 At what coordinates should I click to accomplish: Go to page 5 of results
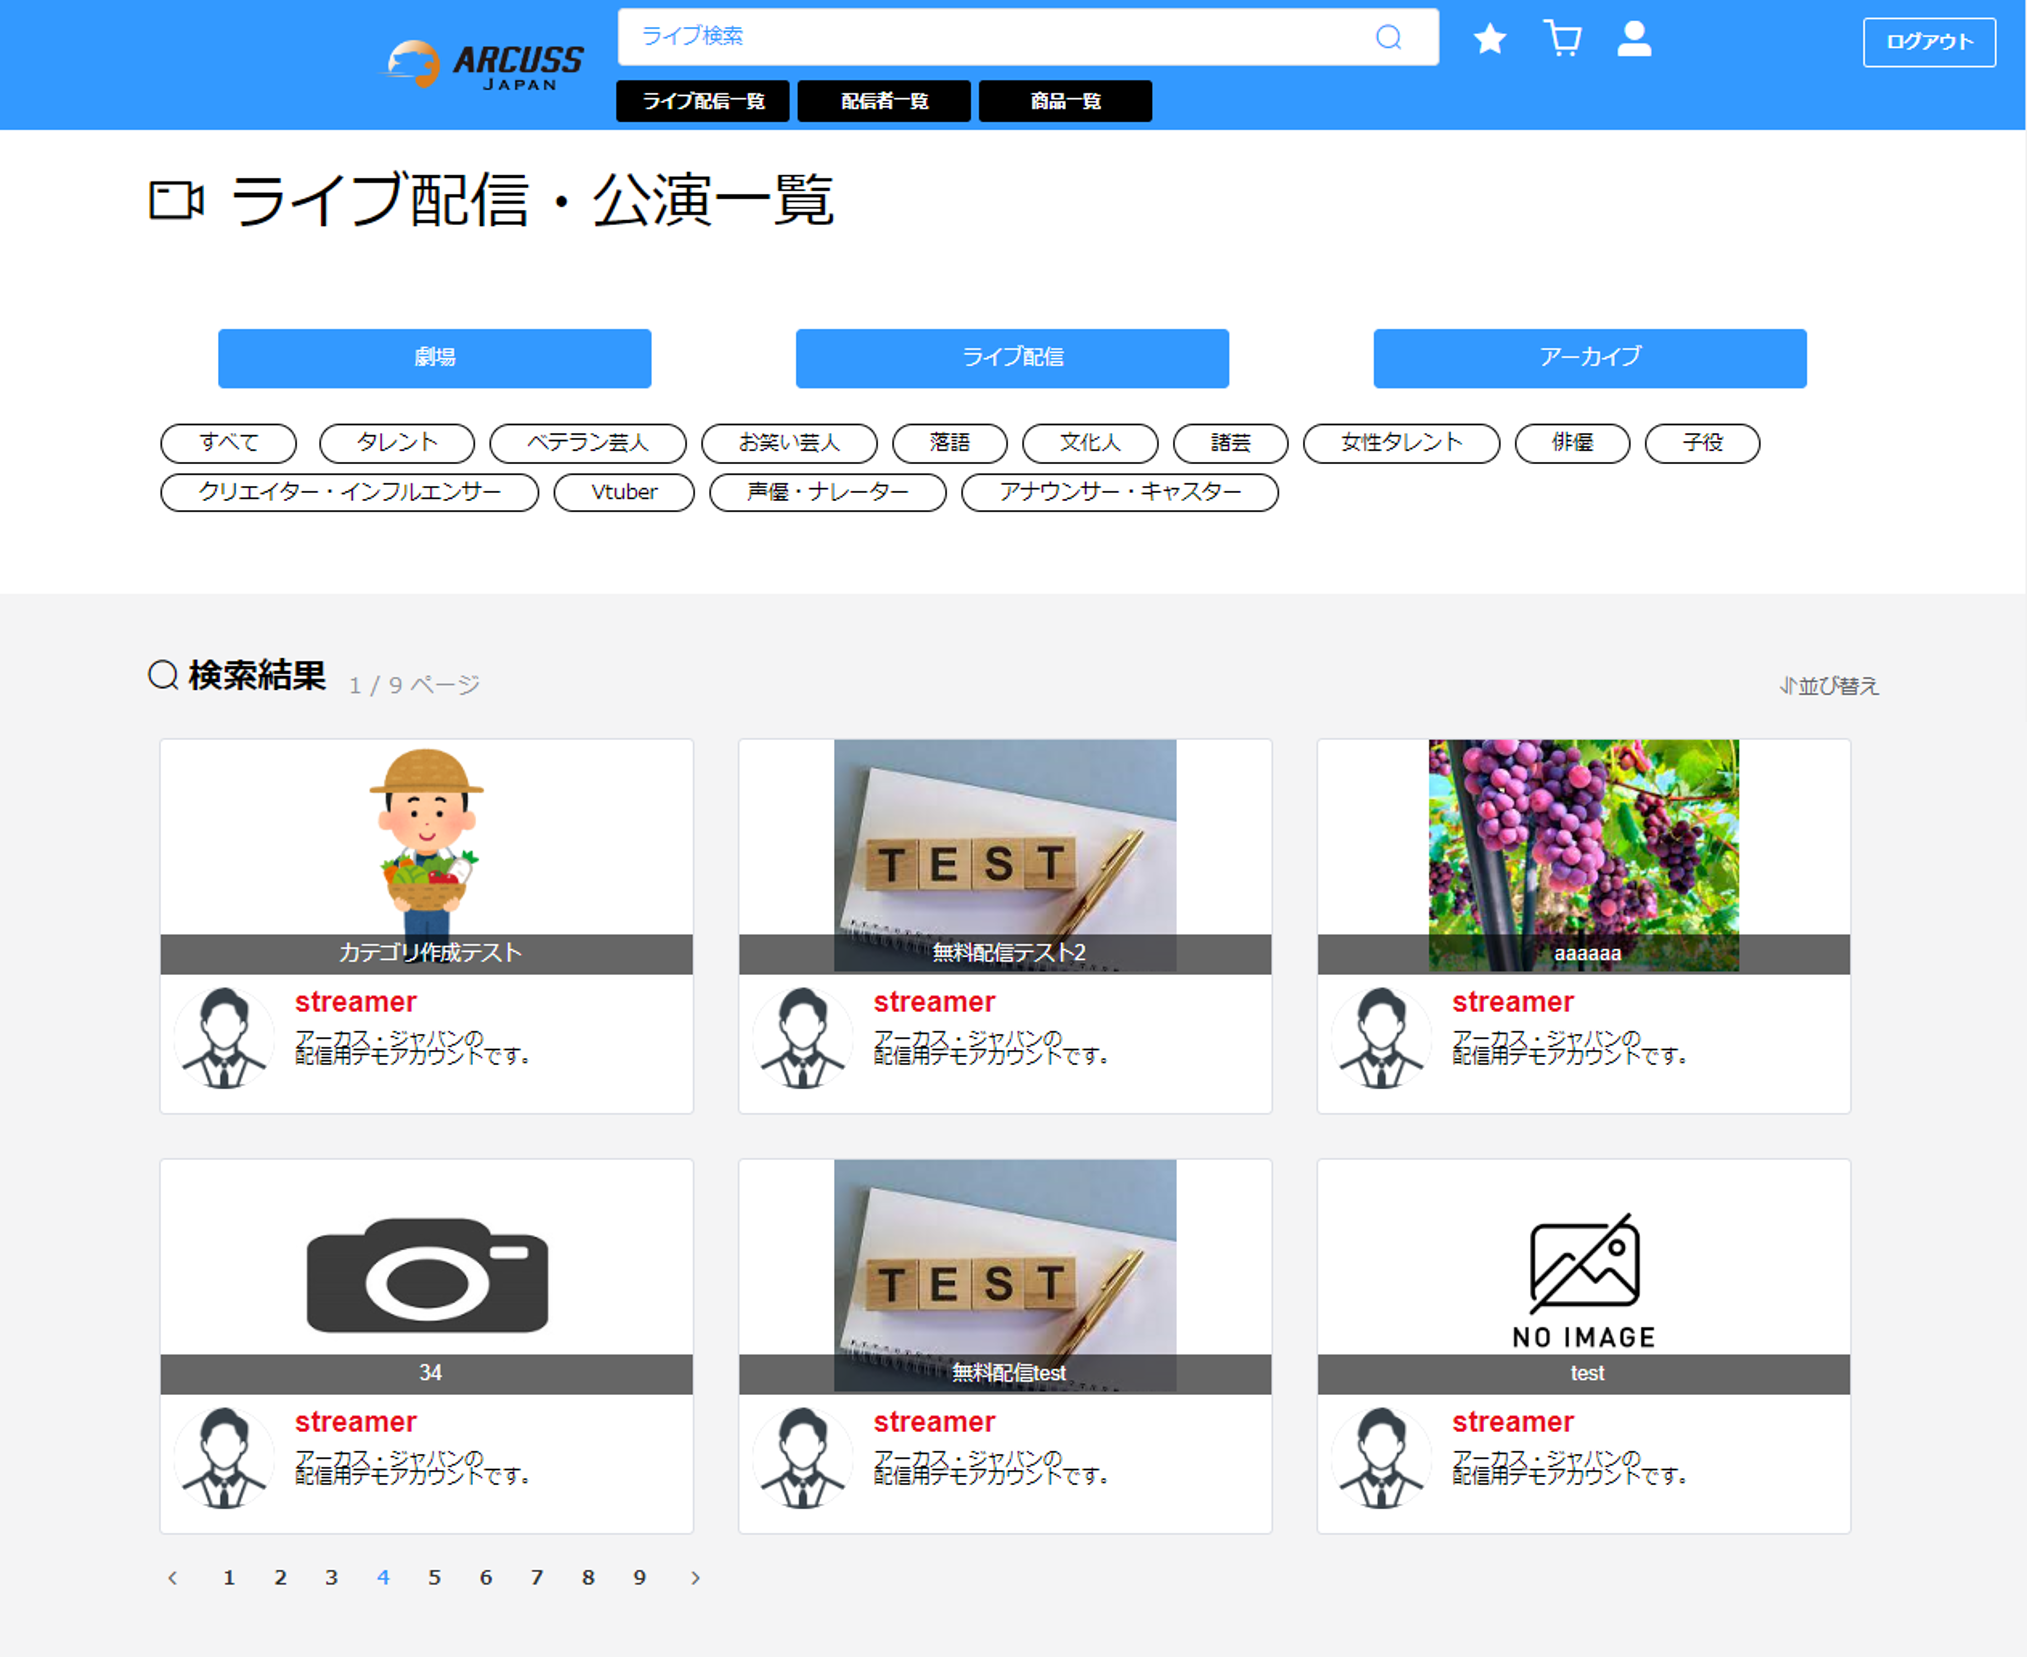click(x=434, y=1578)
